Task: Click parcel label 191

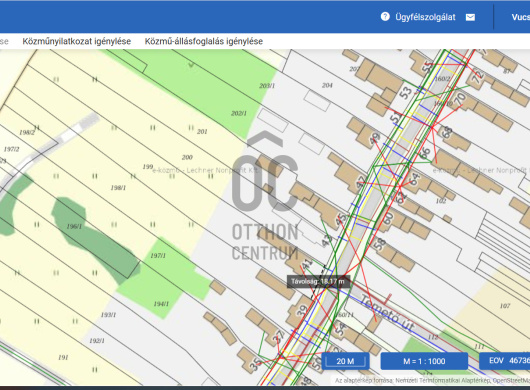Action: click(x=63, y=357)
